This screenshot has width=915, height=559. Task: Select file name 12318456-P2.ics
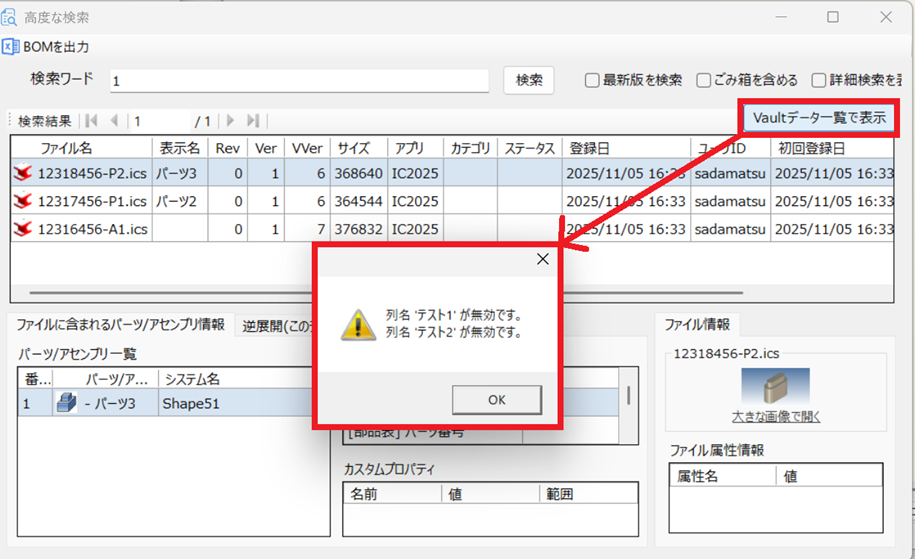(92, 173)
